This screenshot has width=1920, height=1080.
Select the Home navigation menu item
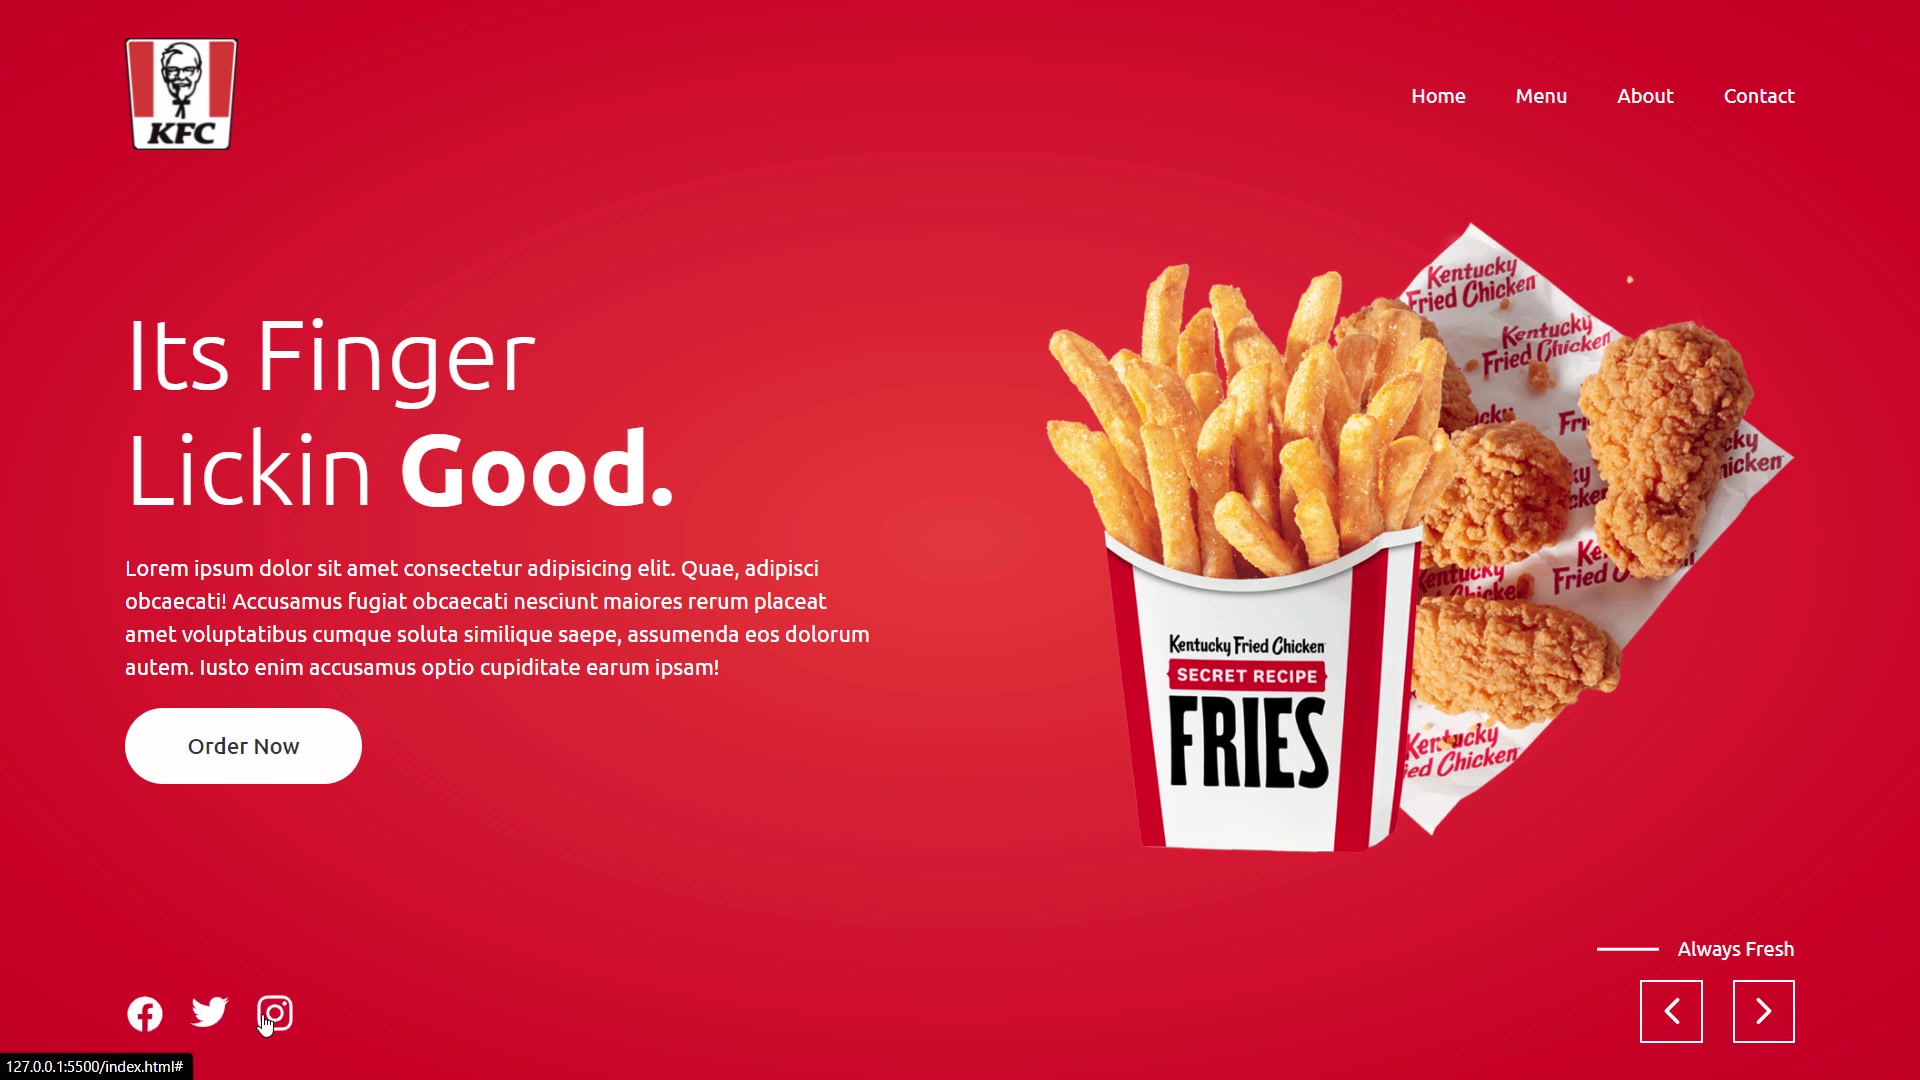pos(1439,95)
